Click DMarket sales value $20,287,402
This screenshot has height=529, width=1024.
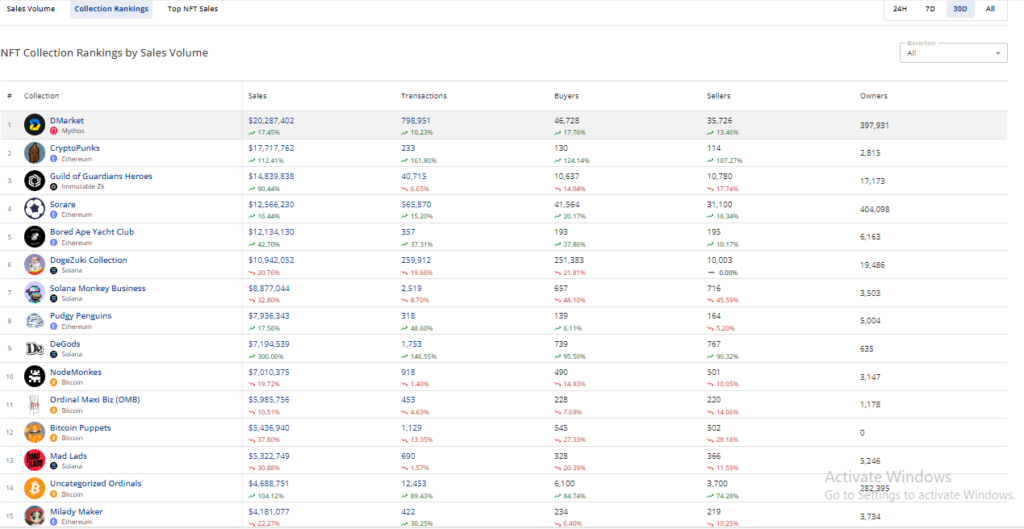(271, 120)
